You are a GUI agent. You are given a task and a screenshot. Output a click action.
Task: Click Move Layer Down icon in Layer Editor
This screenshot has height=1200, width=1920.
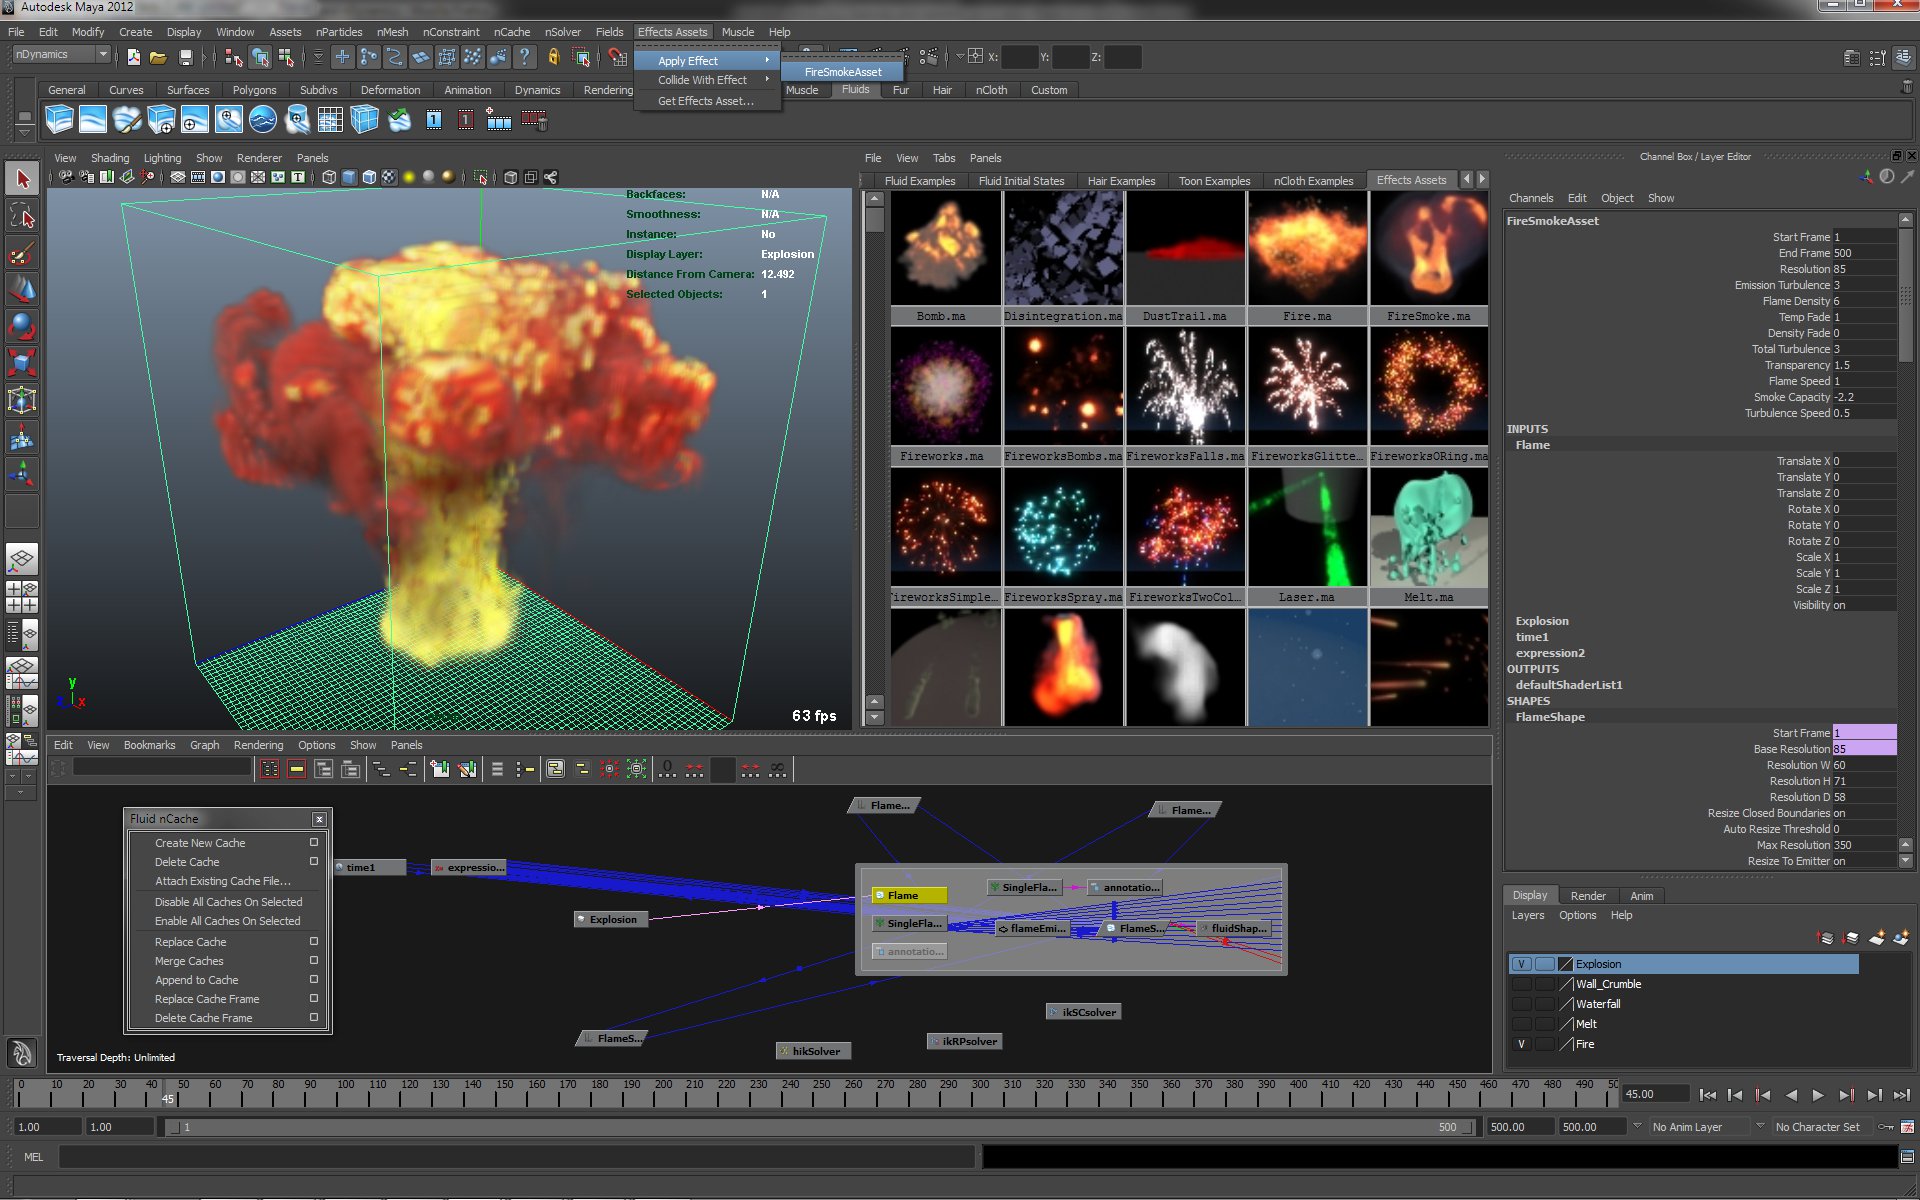click(1851, 937)
